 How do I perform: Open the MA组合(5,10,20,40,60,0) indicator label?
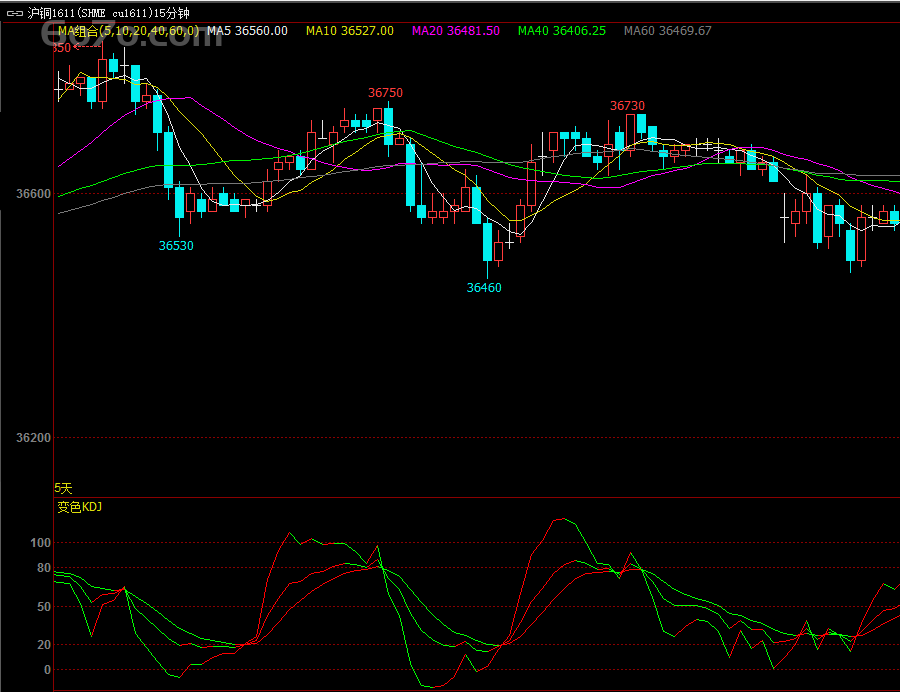[x=128, y=31]
